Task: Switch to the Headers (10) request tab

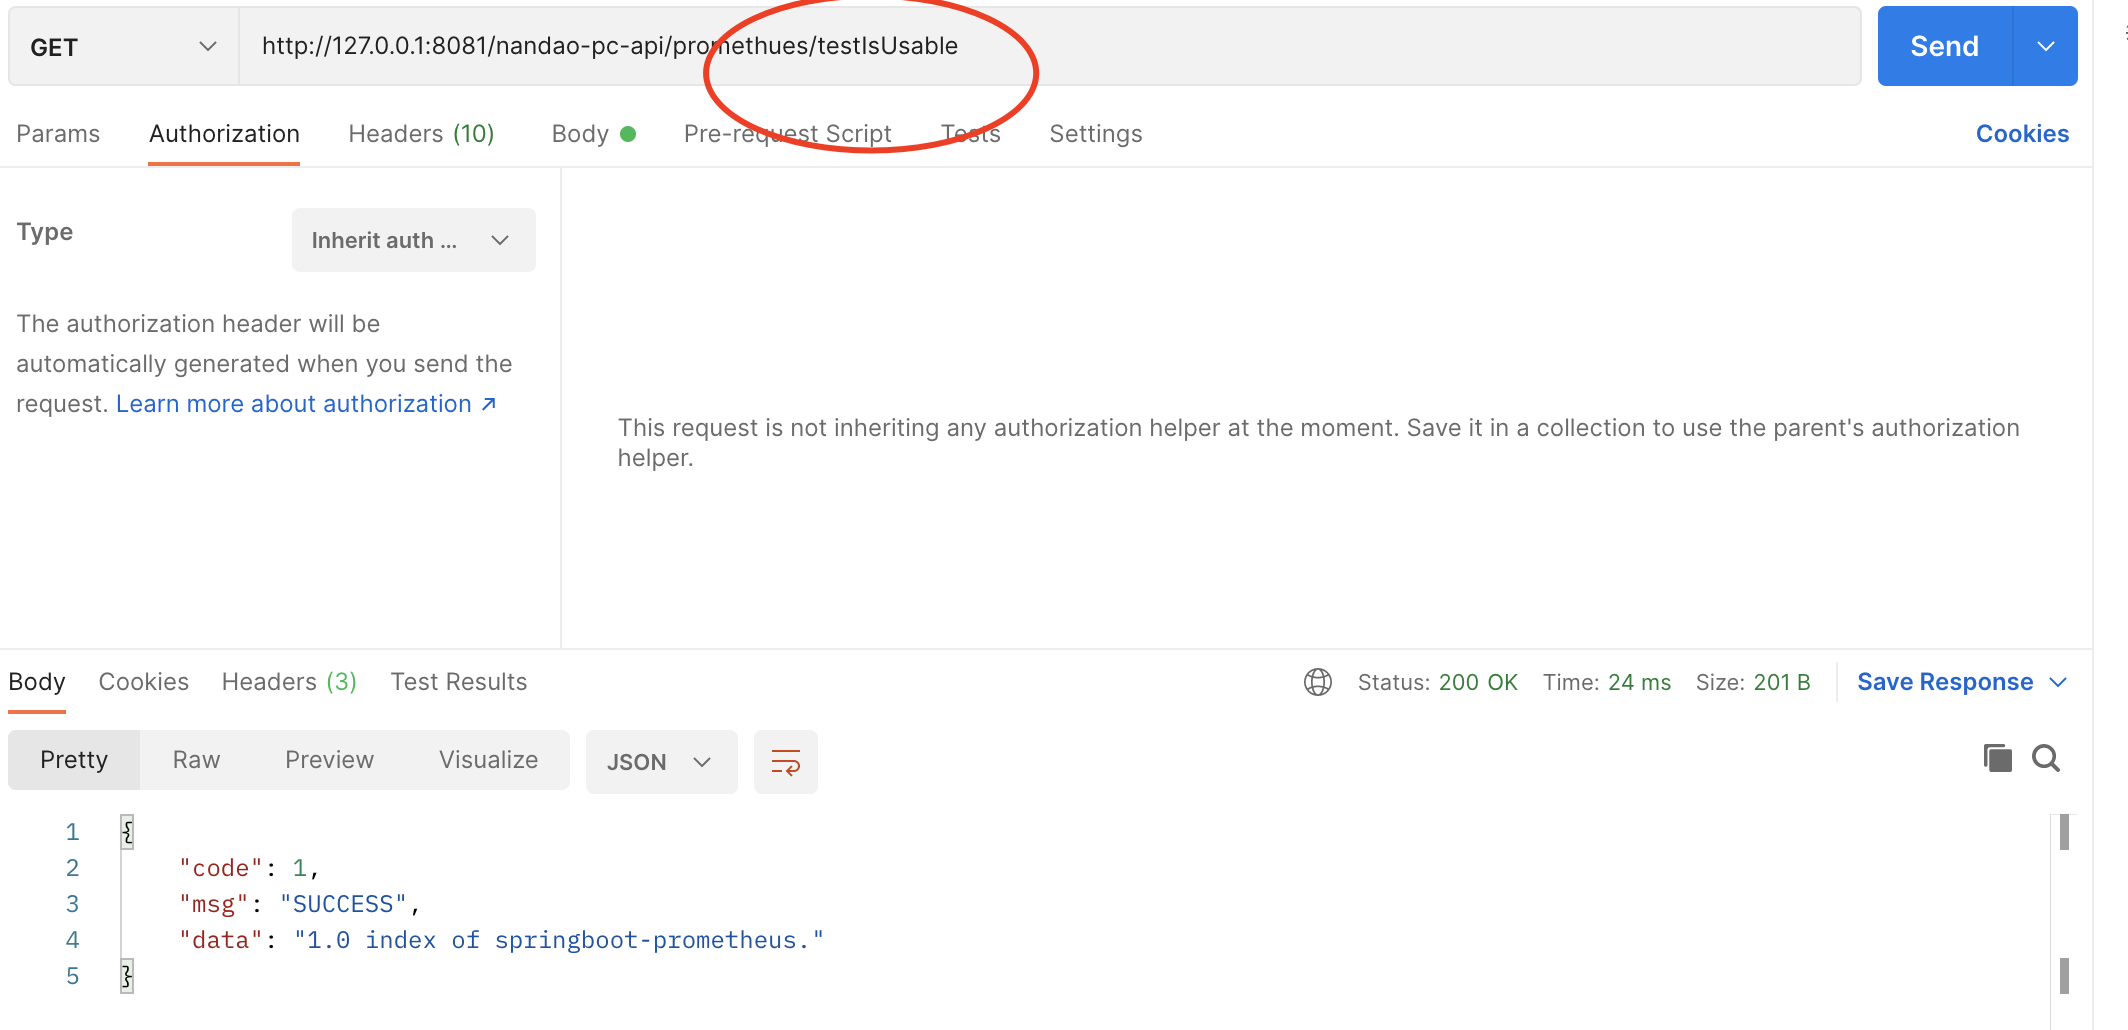Action: pos(421,133)
